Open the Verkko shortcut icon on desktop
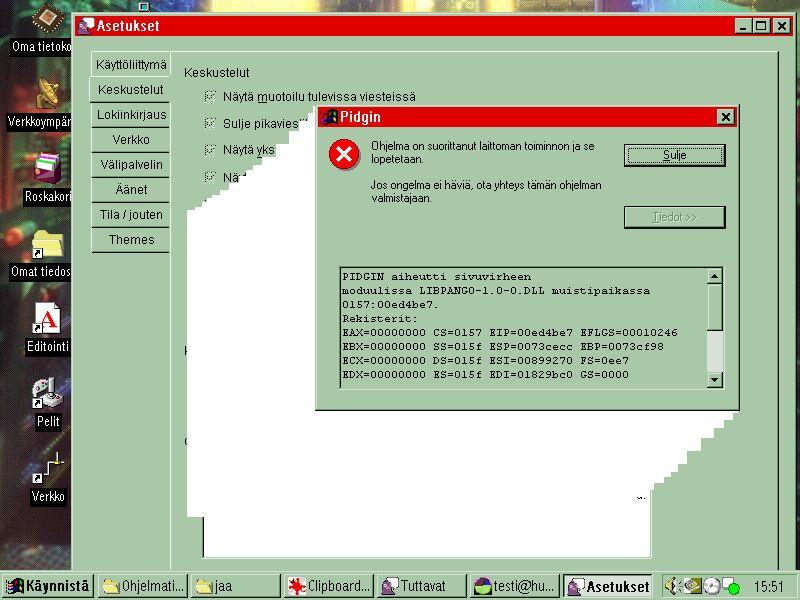The width and height of the screenshot is (800, 600). pyautogui.click(x=47, y=467)
